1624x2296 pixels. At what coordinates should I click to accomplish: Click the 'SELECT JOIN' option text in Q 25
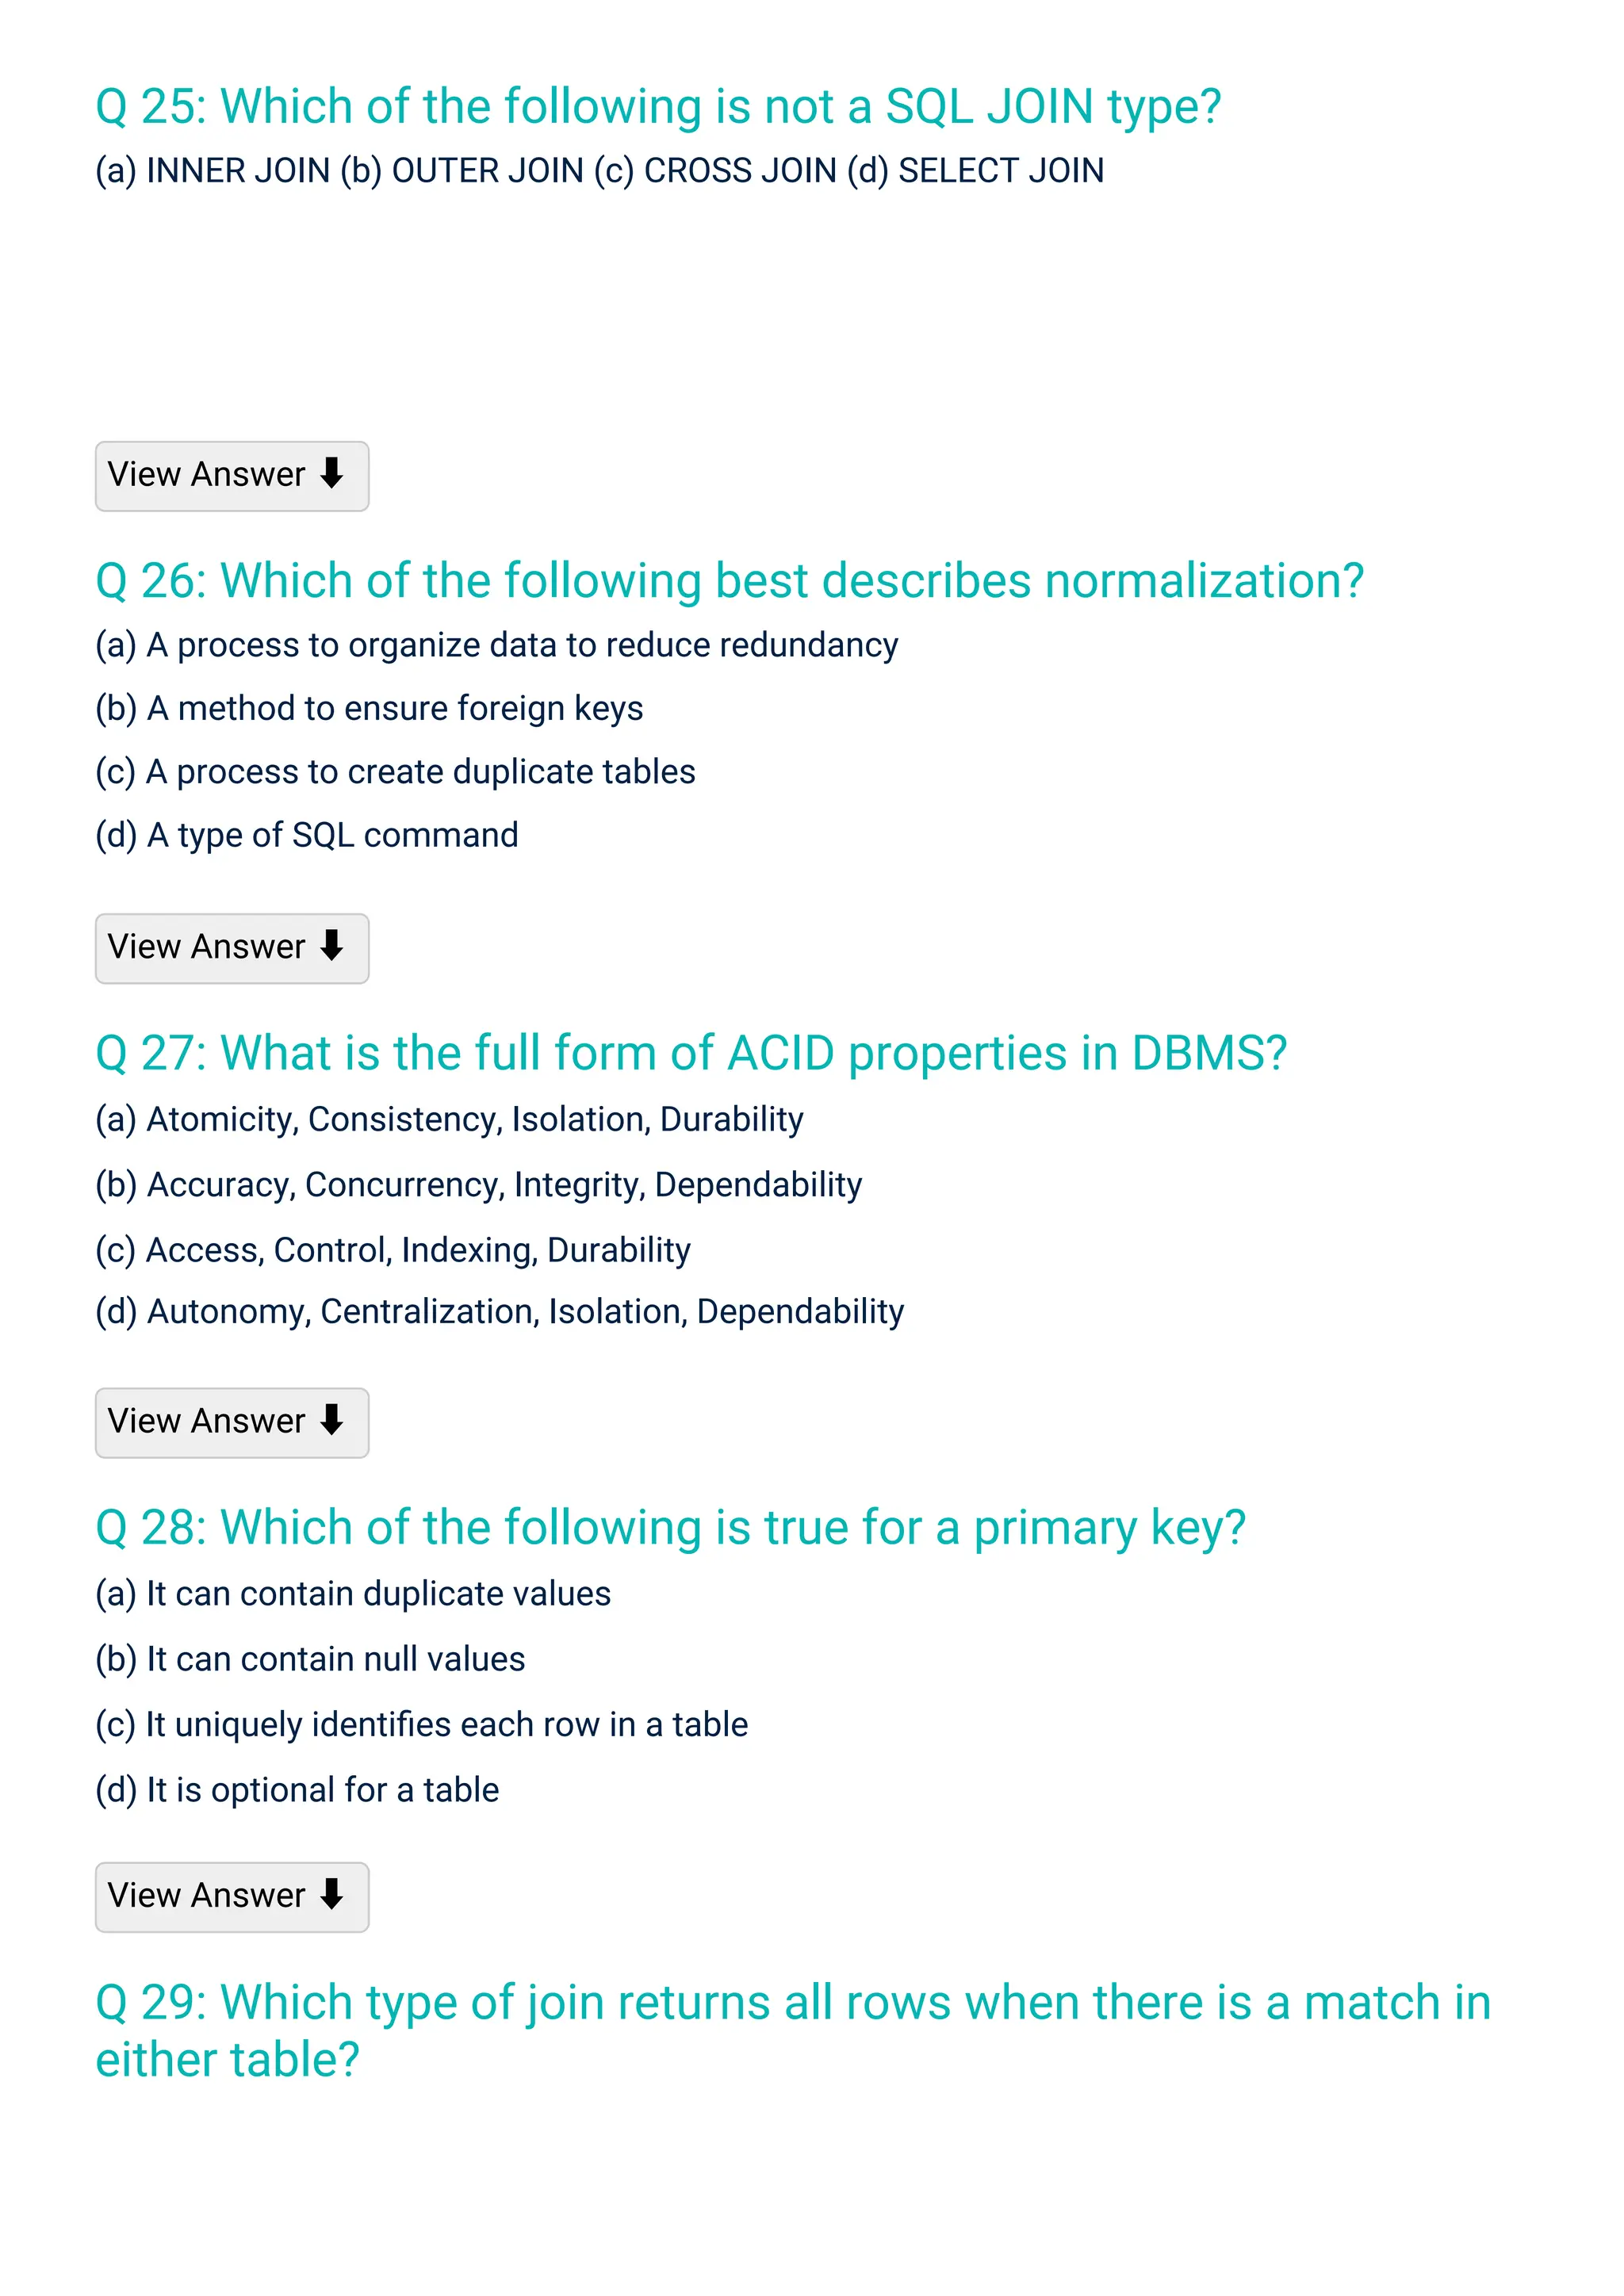point(1000,171)
